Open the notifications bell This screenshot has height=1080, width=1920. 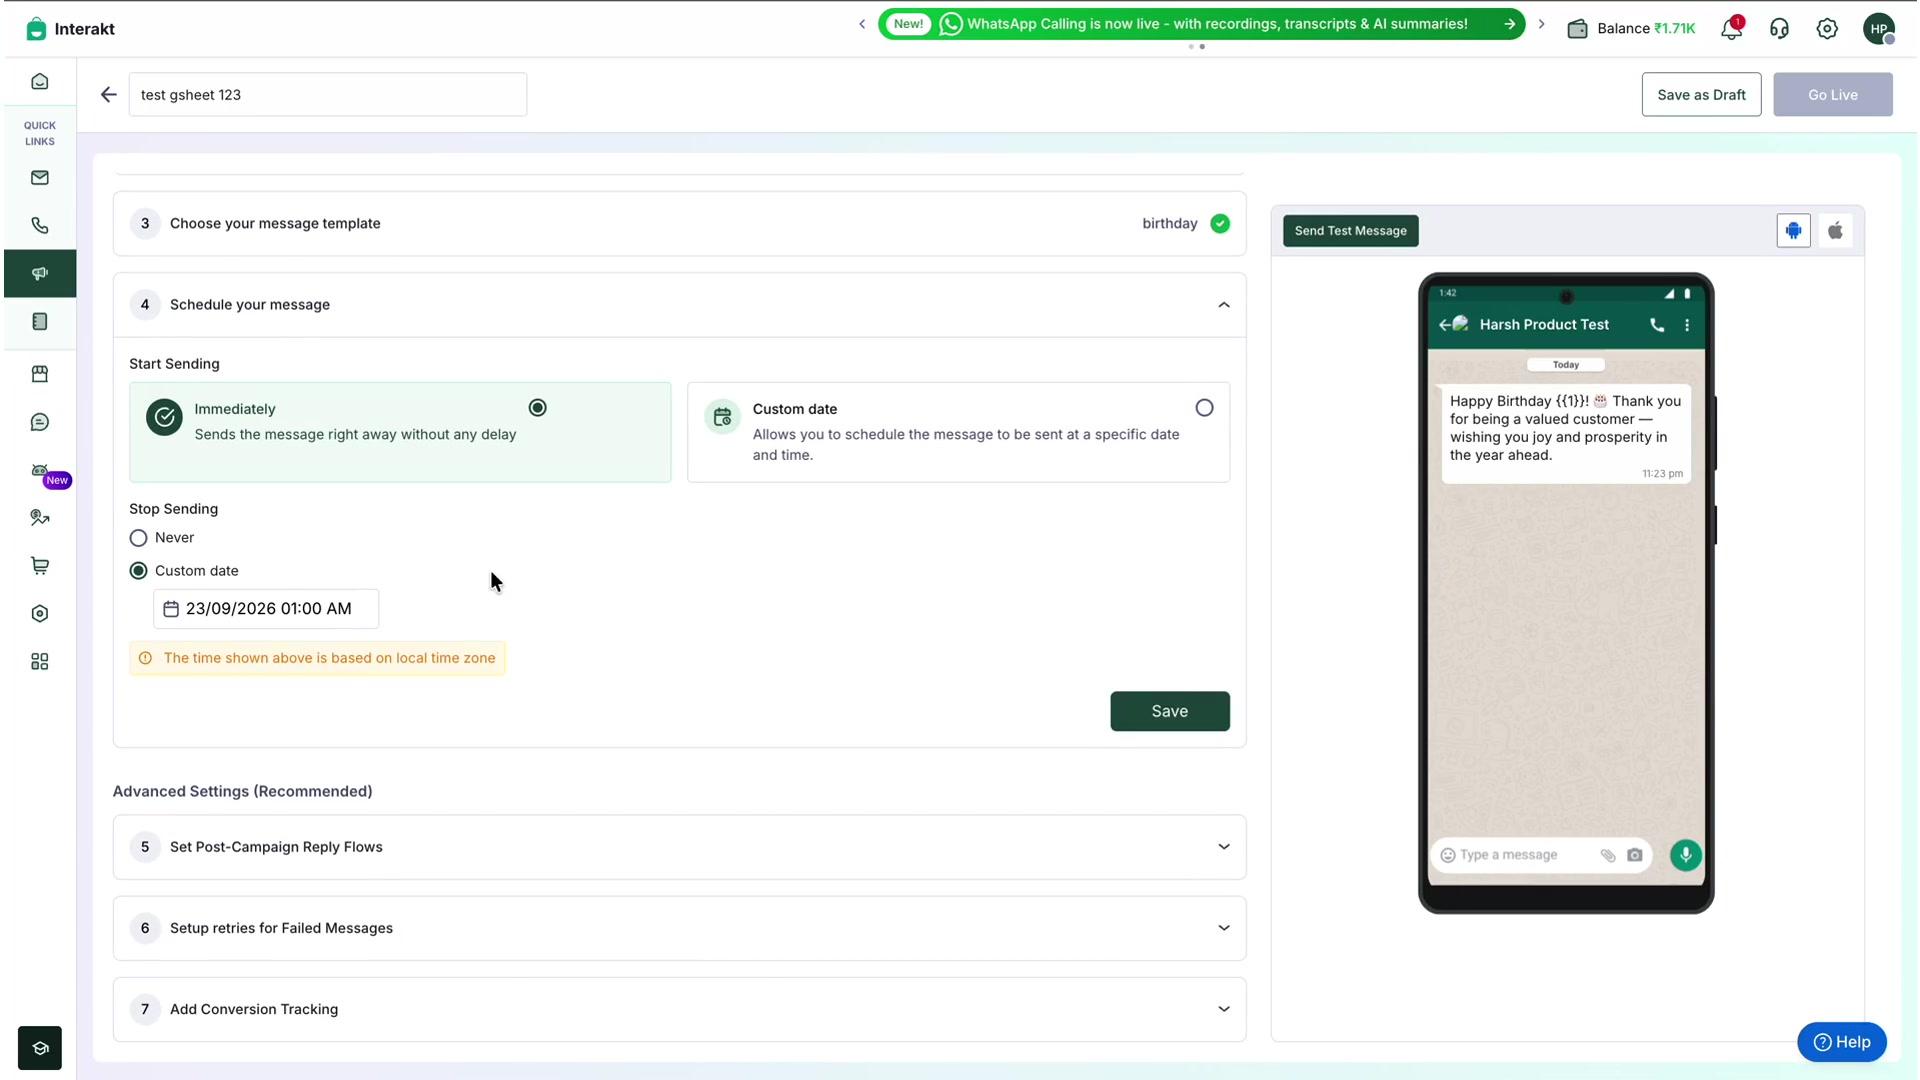click(x=1732, y=29)
